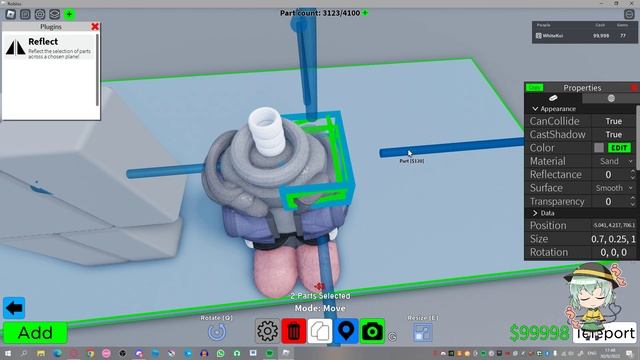Click WhiteKoi in the player list
Screen dimensions: 640x360
tap(552, 36)
